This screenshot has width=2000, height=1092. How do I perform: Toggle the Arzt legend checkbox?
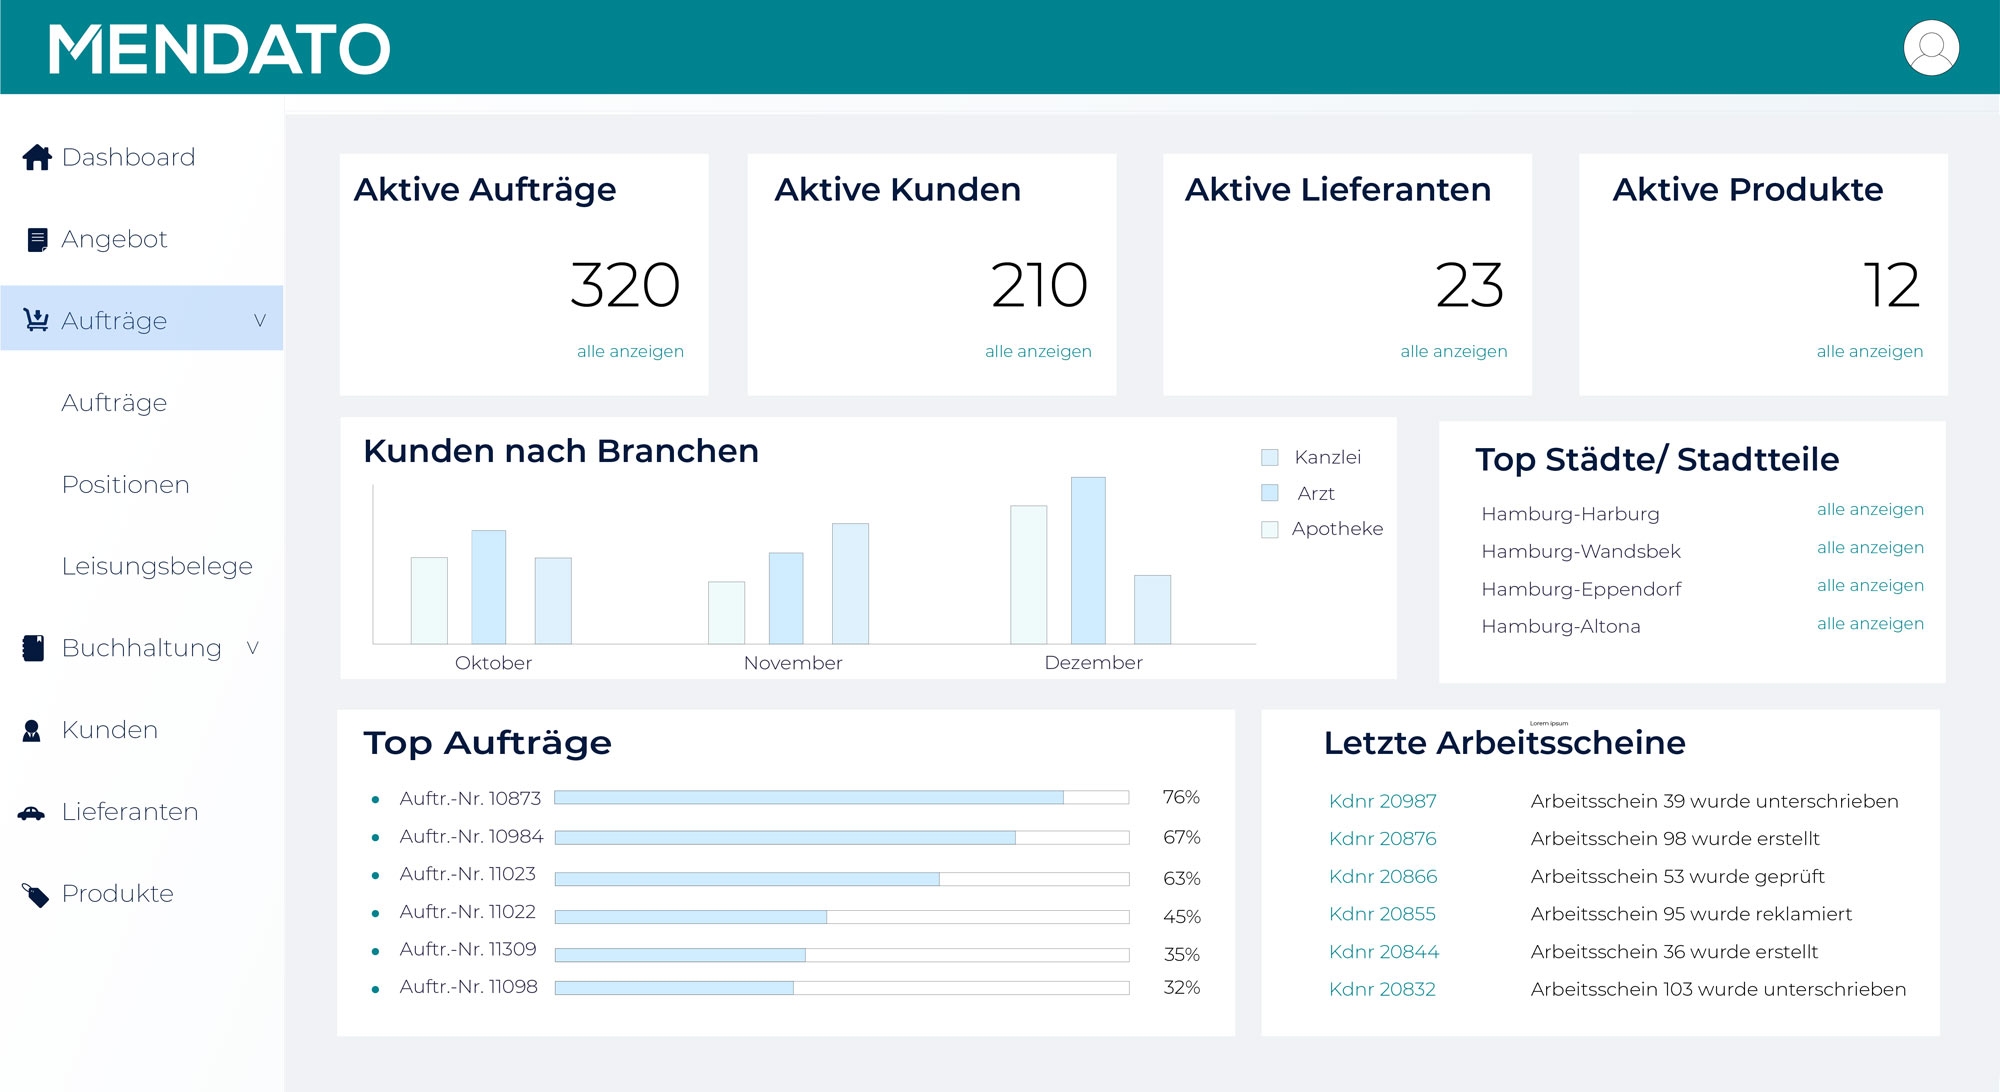[x=1270, y=493]
